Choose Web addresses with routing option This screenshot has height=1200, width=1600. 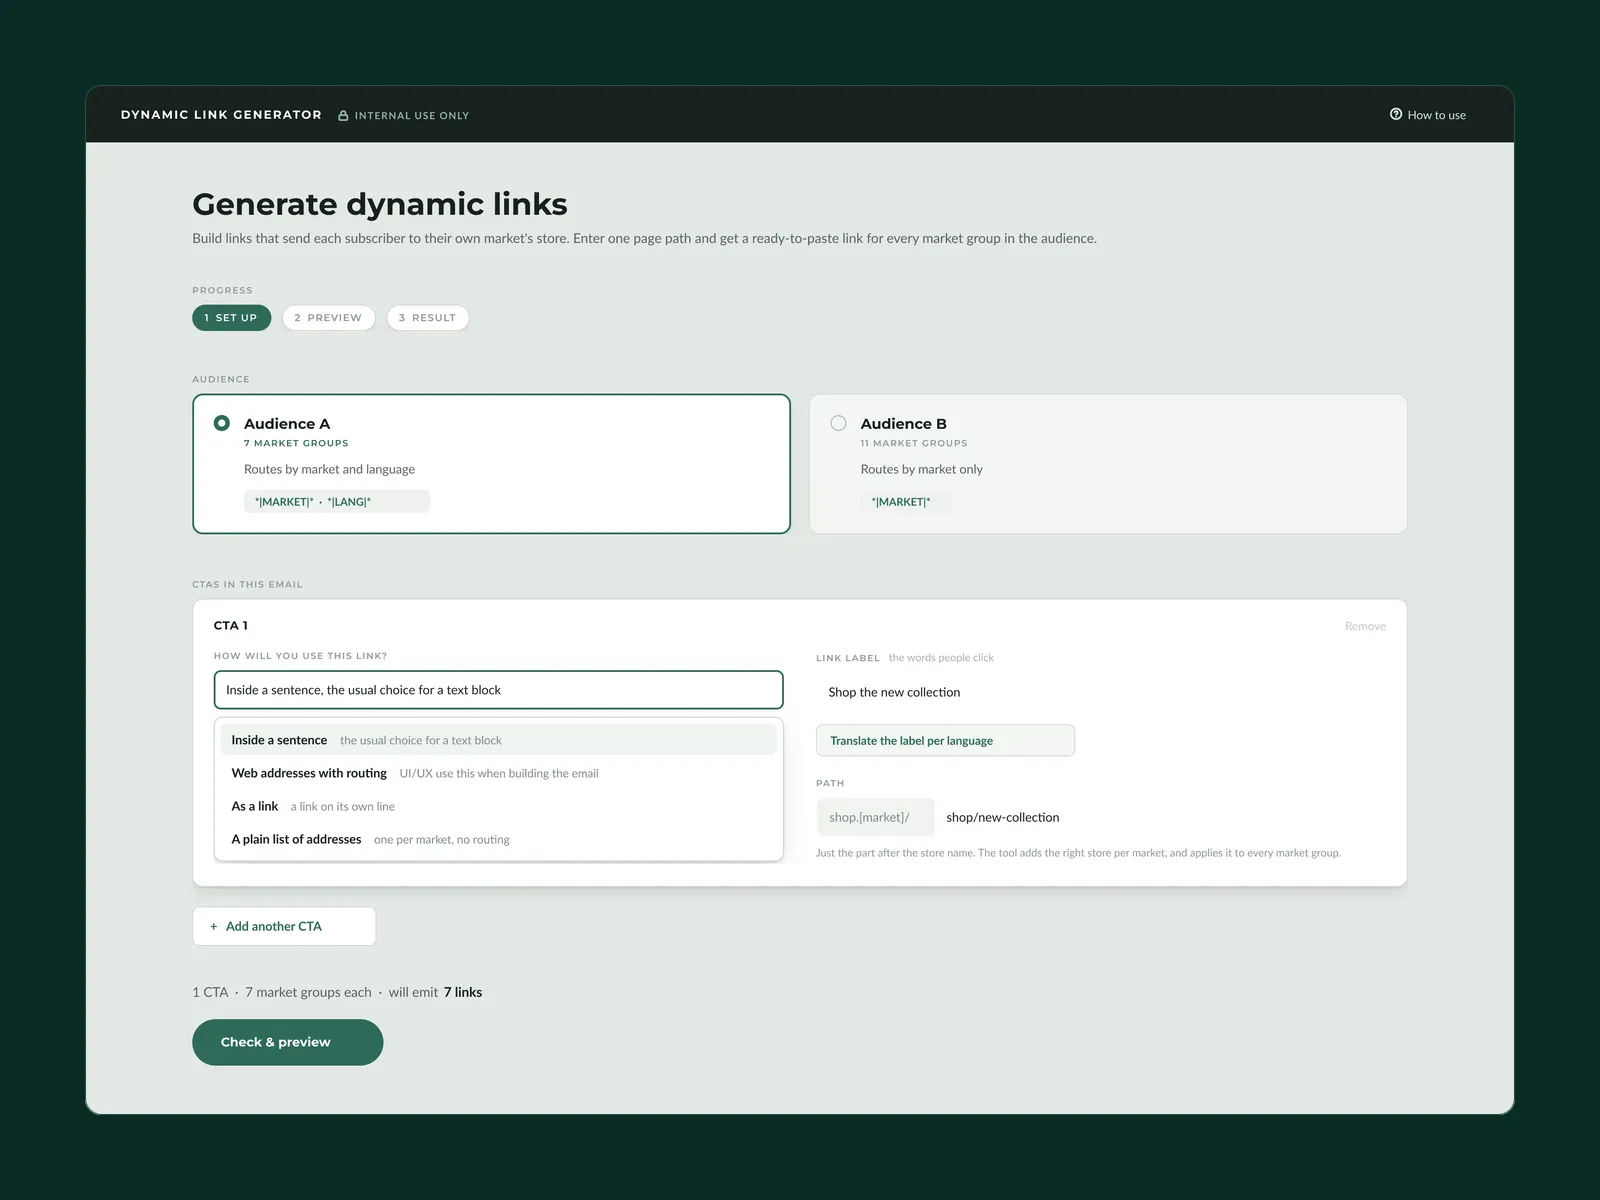[498, 773]
